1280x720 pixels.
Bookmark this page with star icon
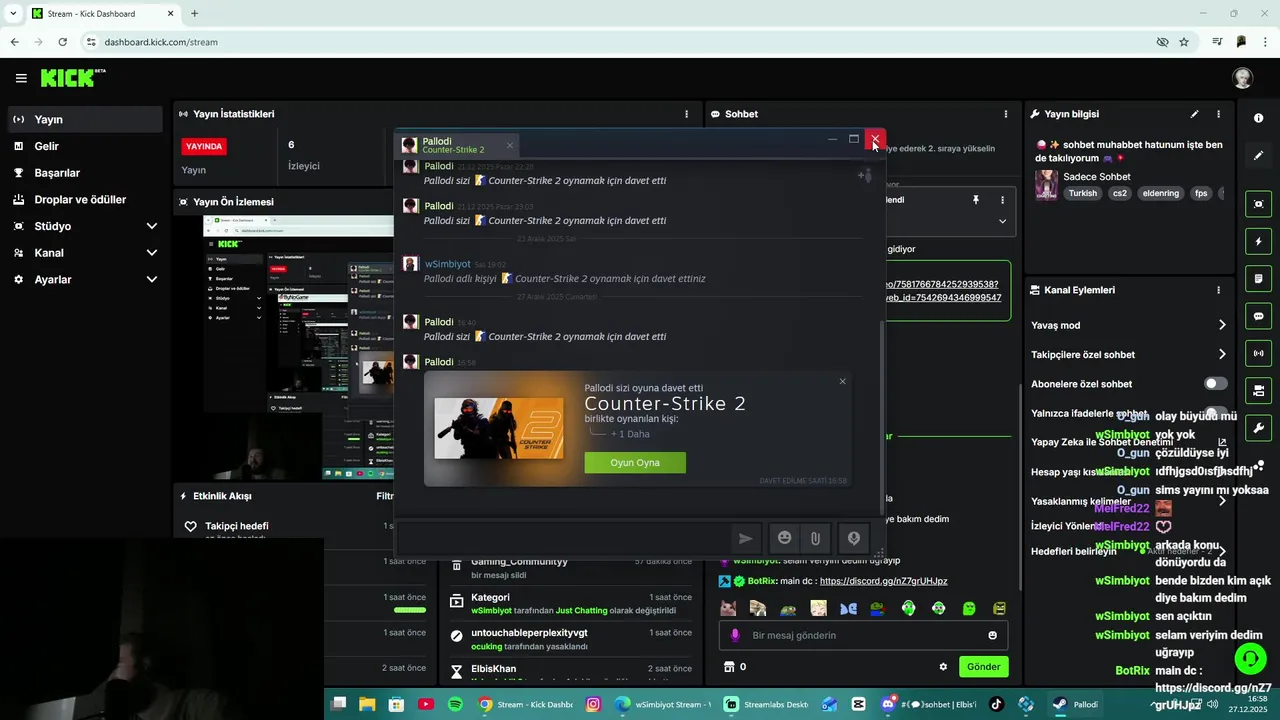pos(1184,42)
